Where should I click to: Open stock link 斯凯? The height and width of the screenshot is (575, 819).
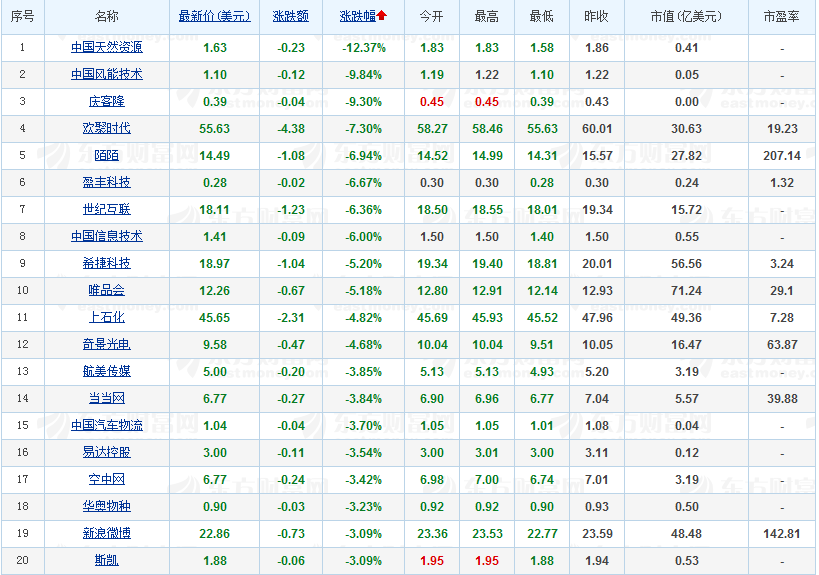click(107, 560)
